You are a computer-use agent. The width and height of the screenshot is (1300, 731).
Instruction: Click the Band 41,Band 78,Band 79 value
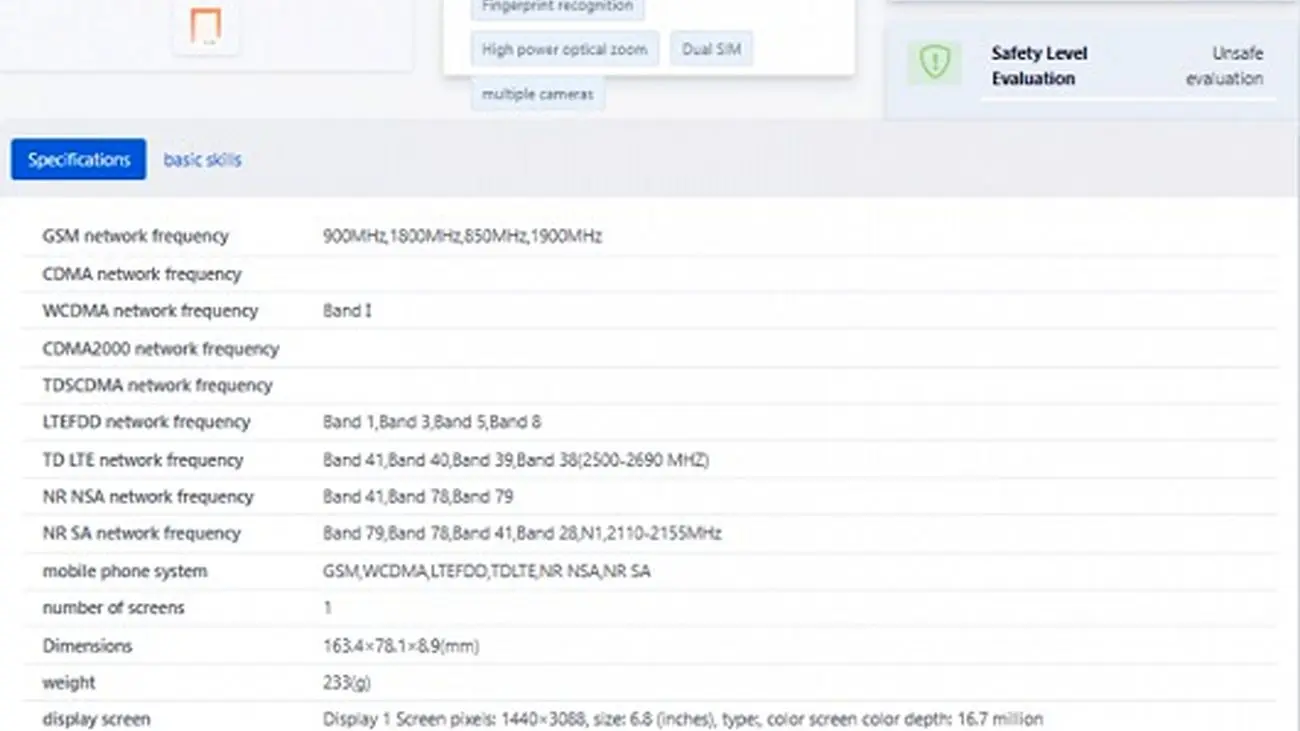point(418,497)
